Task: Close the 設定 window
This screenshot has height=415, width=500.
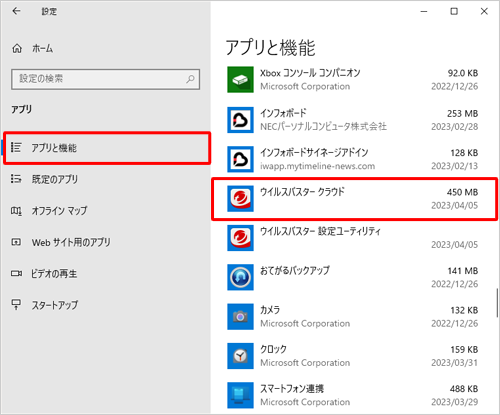Action: 484,12
